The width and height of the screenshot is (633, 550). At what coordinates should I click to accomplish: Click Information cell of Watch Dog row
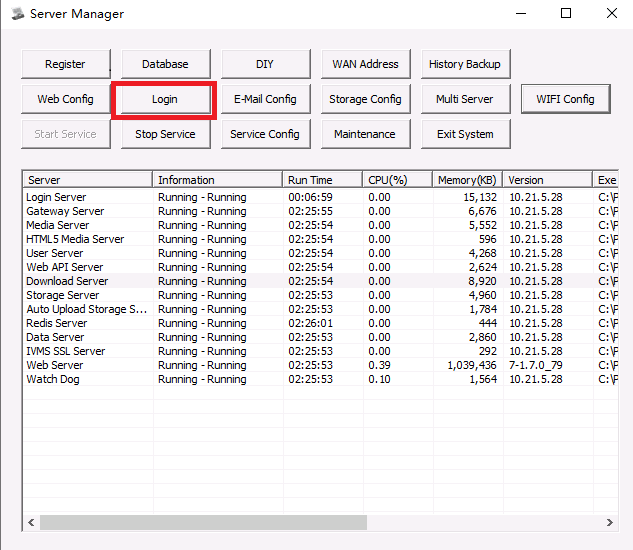[x=202, y=379]
